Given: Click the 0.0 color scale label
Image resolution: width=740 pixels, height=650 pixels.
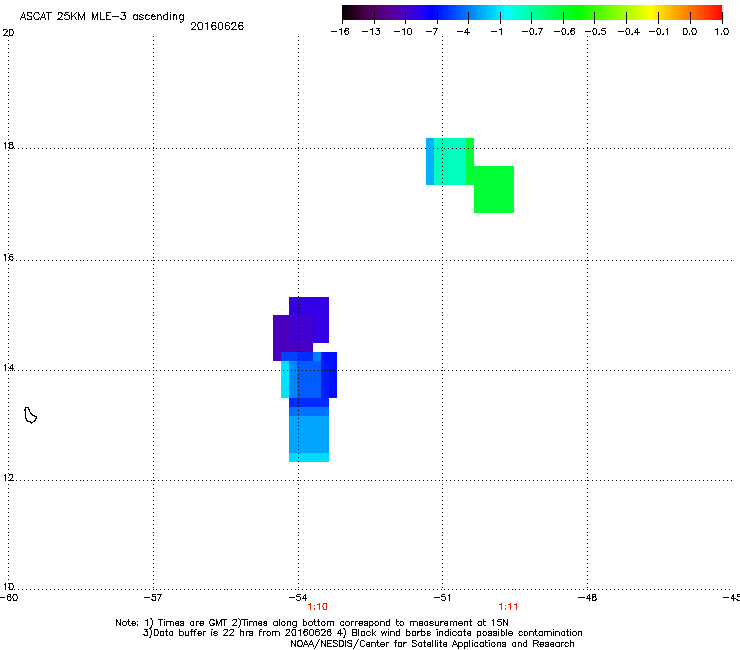Looking at the screenshot, I should [690, 32].
